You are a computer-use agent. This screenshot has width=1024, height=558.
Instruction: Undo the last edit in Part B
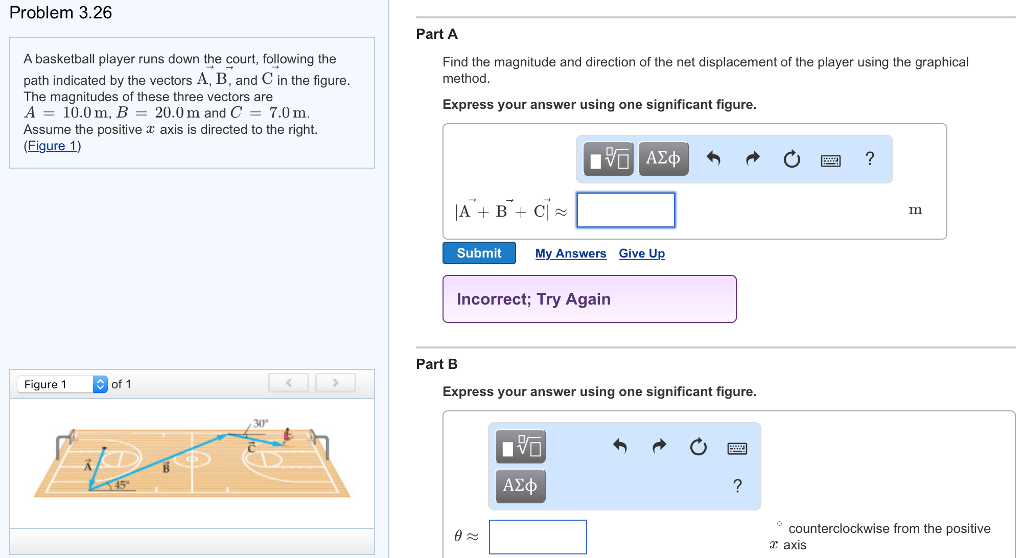pyautogui.click(x=620, y=446)
